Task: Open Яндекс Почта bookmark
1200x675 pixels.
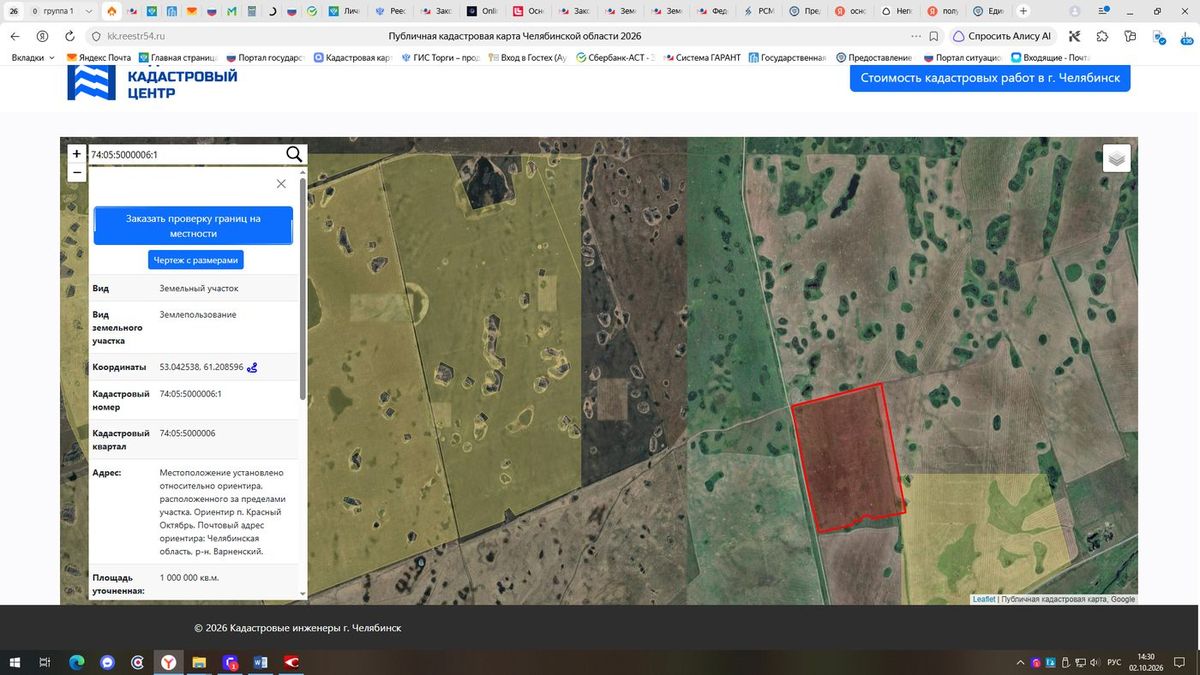Action: pos(98,58)
